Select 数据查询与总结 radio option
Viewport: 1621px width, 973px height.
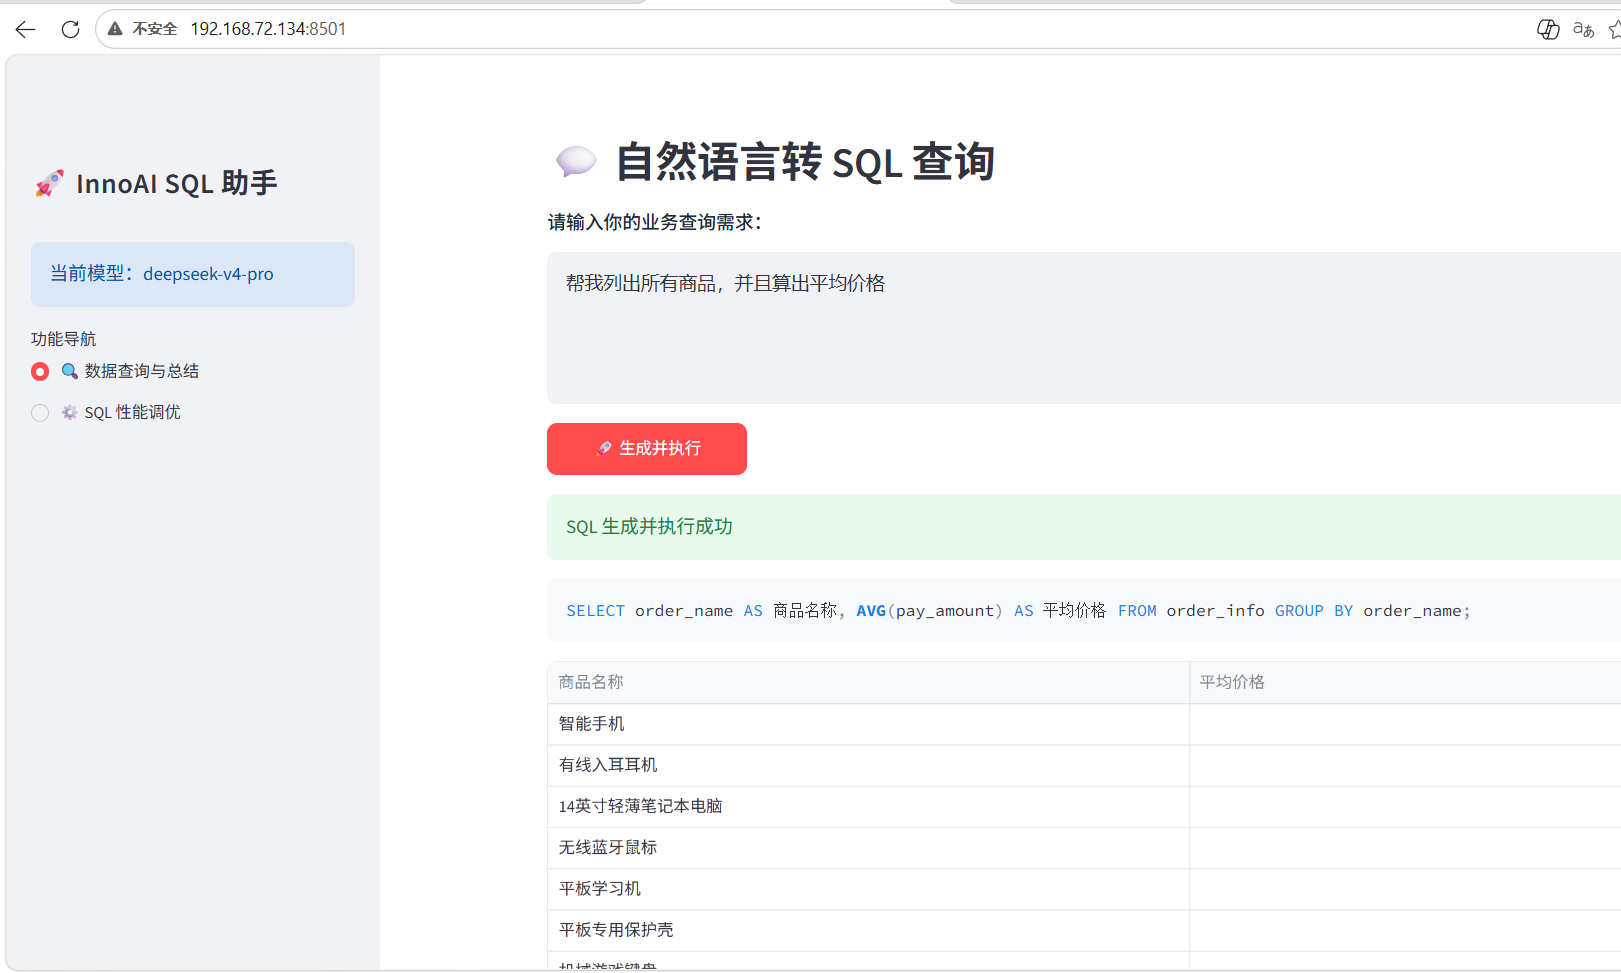(115, 371)
